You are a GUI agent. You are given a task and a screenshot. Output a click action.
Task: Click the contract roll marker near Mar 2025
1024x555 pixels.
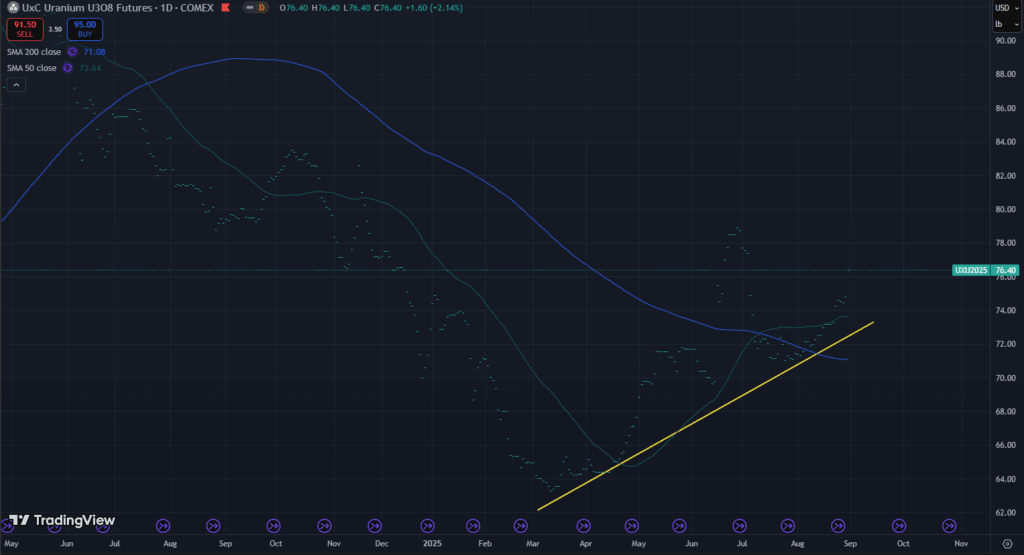[x=520, y=525]
